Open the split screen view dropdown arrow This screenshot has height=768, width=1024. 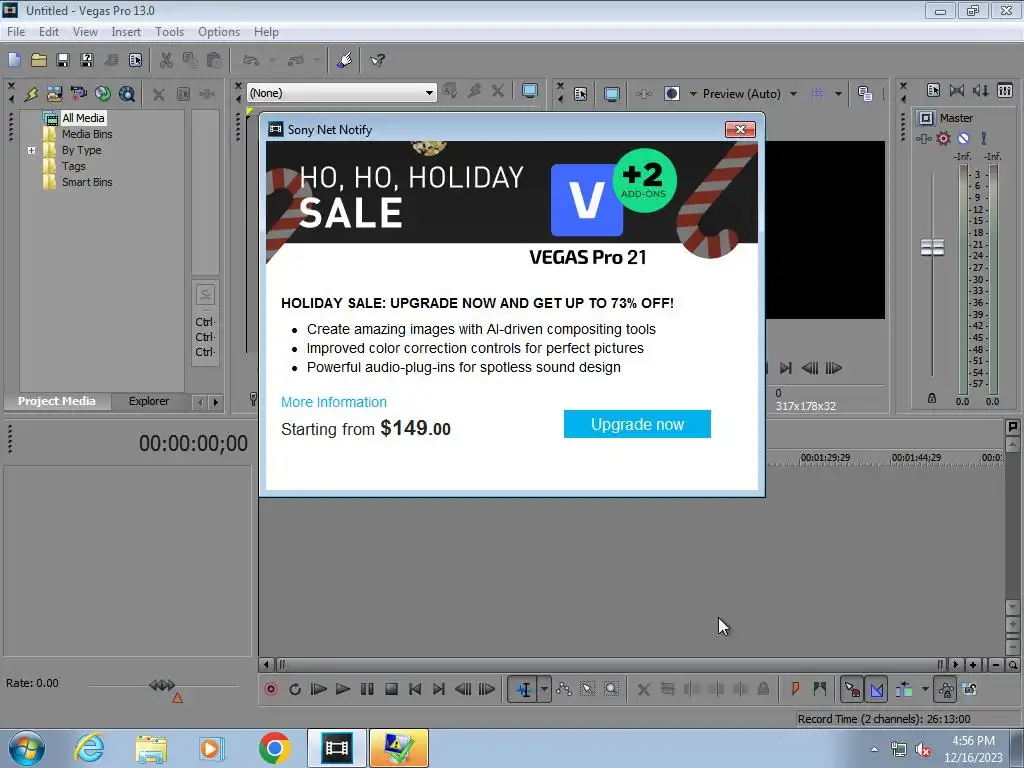(x=693, y=94)
